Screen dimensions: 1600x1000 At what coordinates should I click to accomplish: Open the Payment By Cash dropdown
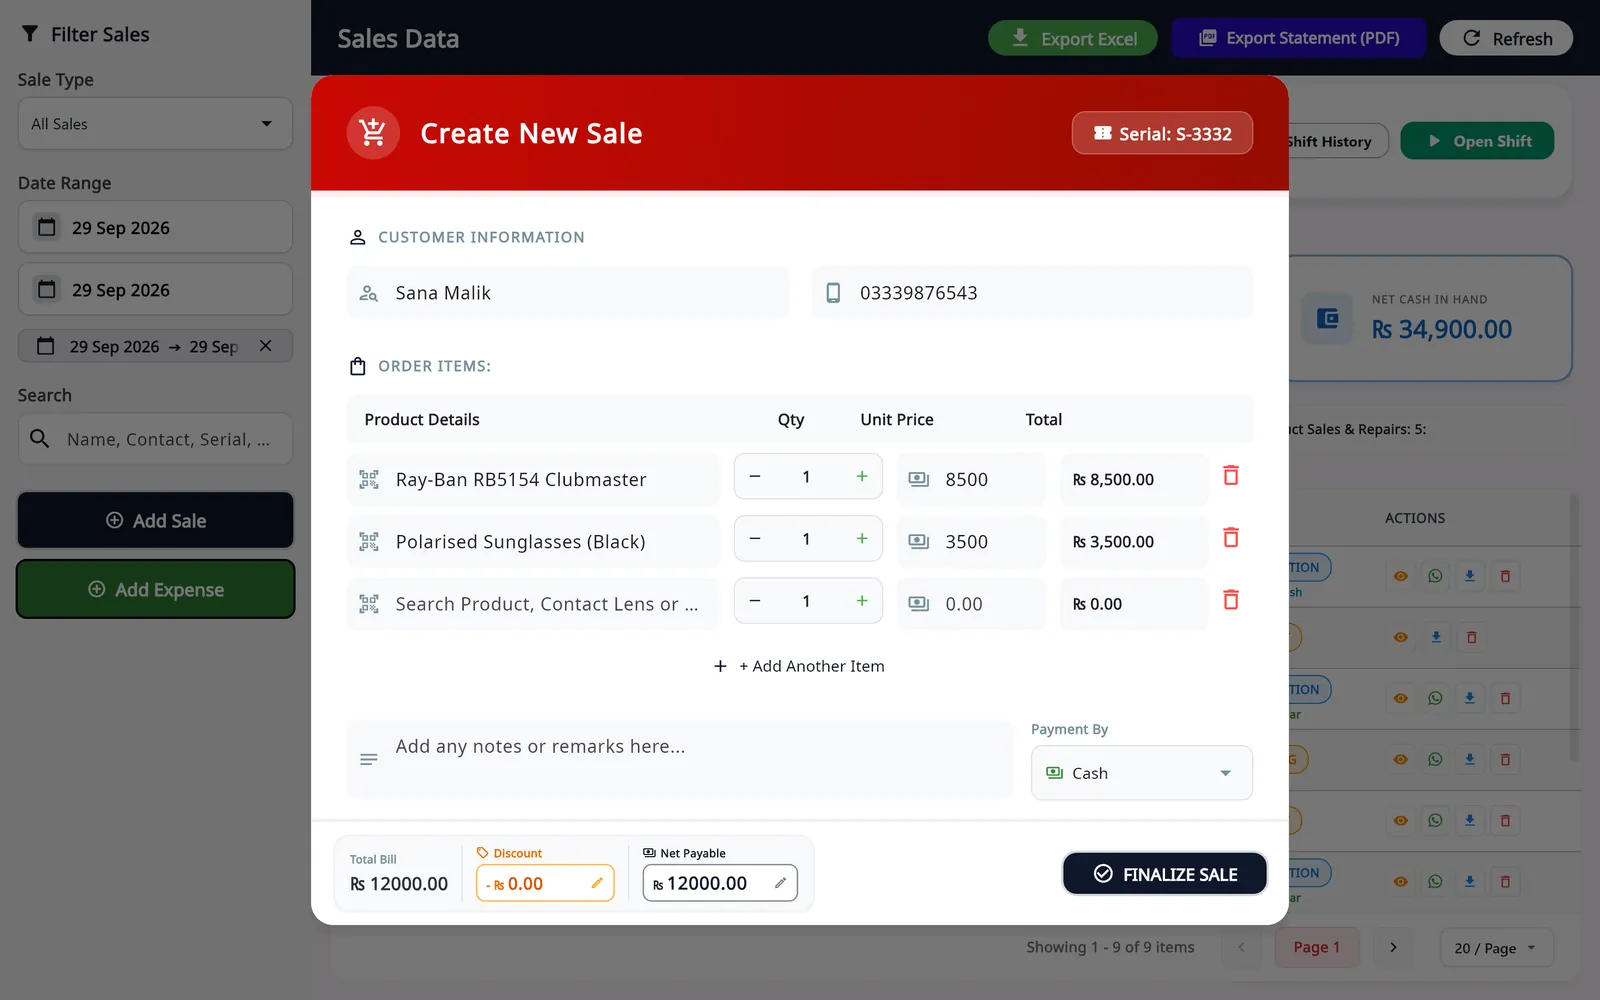(1142, 773)
